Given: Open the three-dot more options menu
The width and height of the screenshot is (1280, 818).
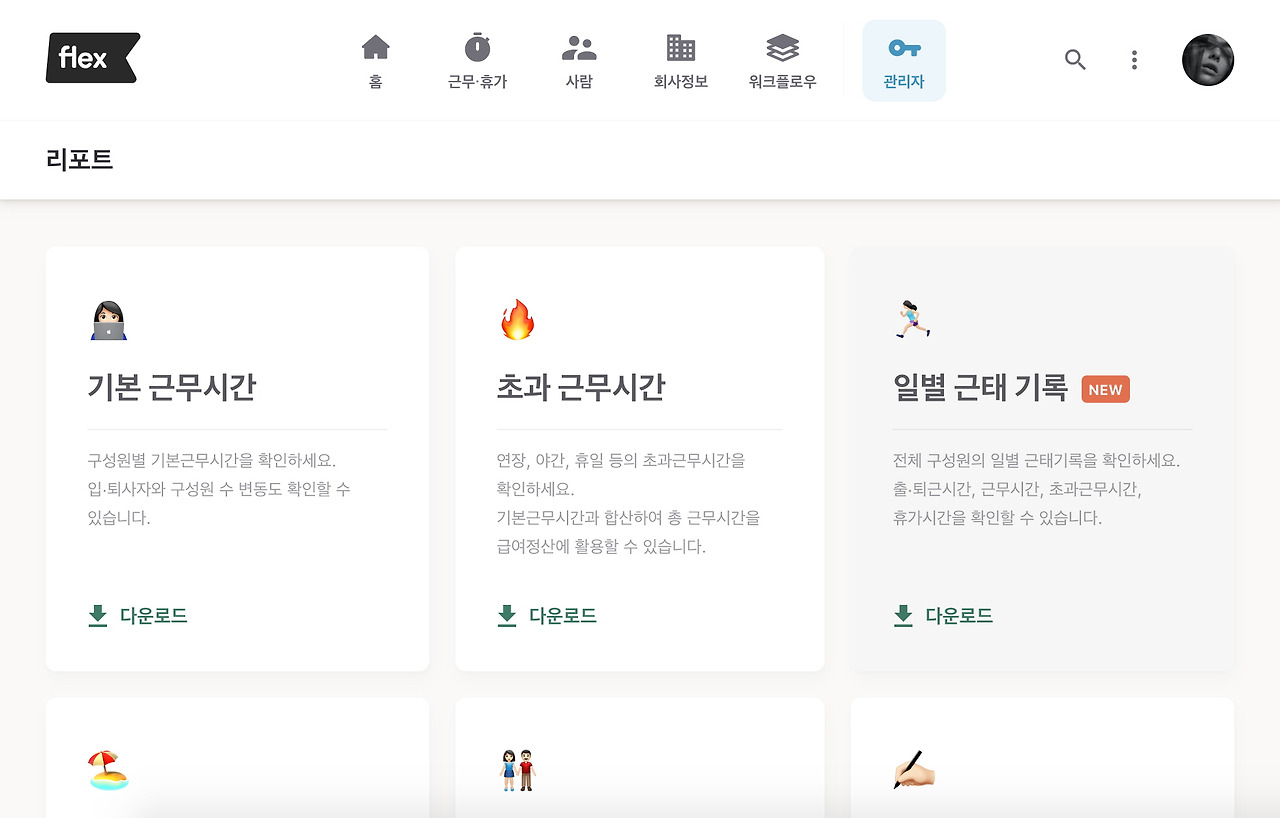Looking at the screenshot, I should pos(1134,60).
